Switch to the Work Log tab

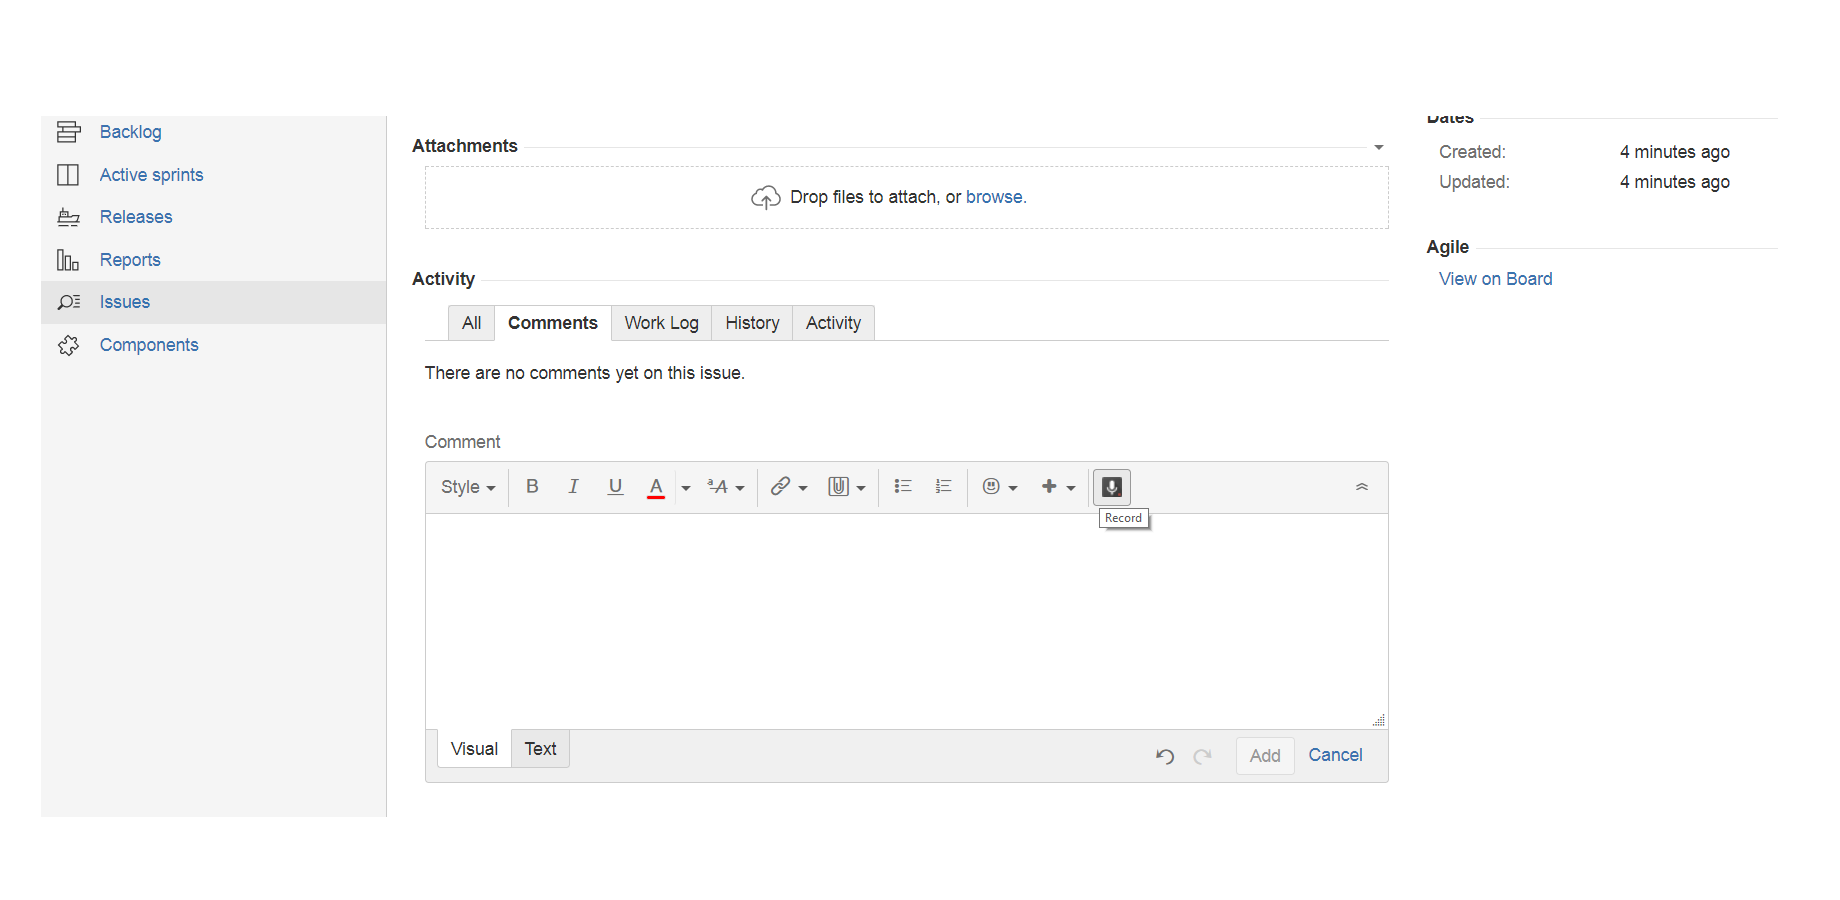[x=661, y=323]
